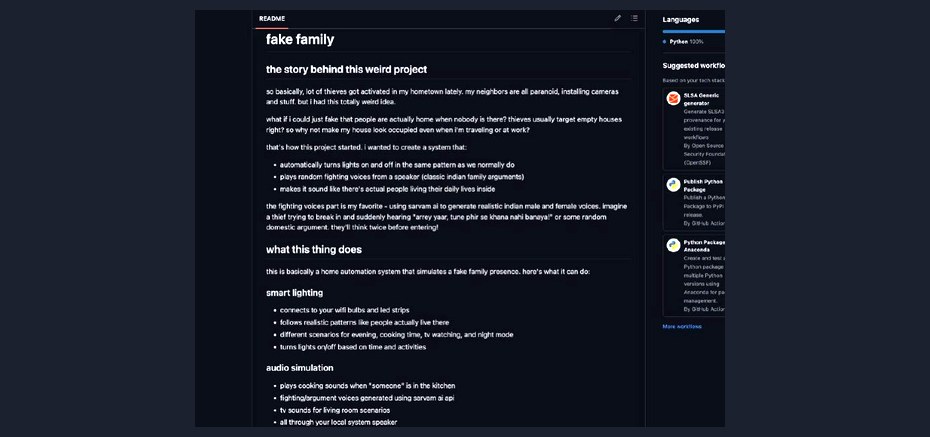This screenshot has height=437, width=930.
Task: Click the smart lighting subheading
Action: (294, 293)
